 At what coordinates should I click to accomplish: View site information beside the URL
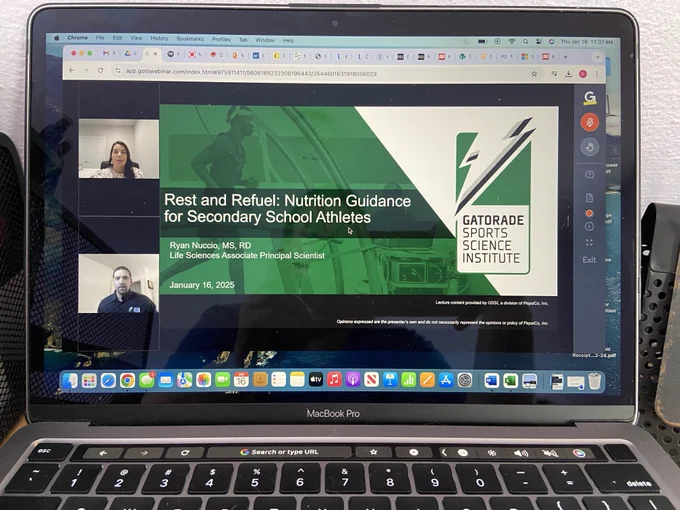(x=118, y=71)
